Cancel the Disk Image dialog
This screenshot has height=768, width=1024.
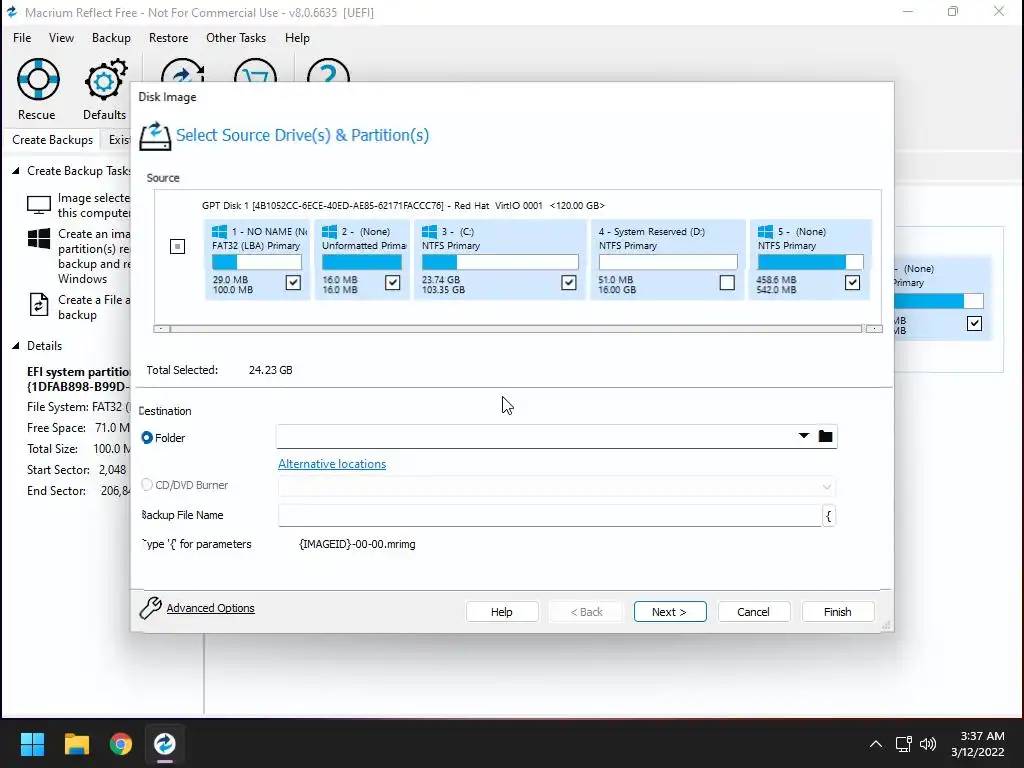(x=754, y=612)
